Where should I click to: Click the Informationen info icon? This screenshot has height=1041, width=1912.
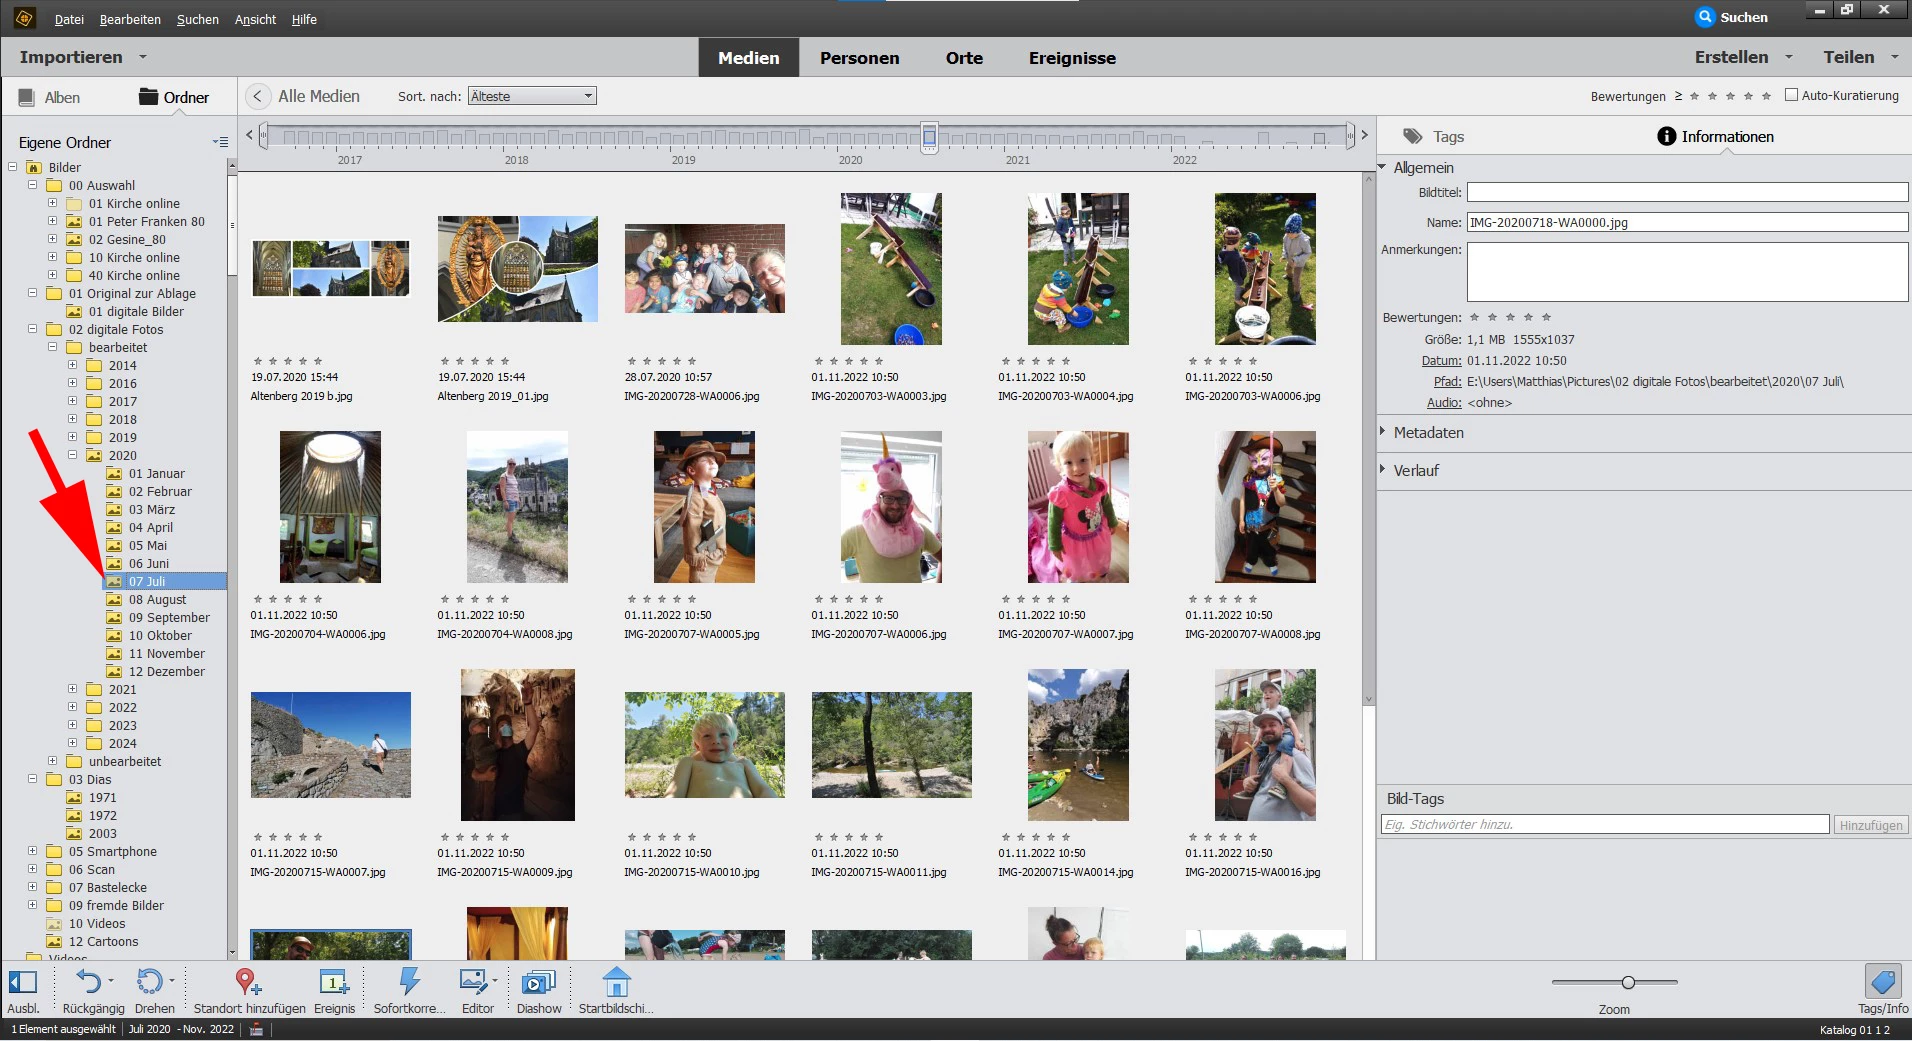coord(1666,136)
